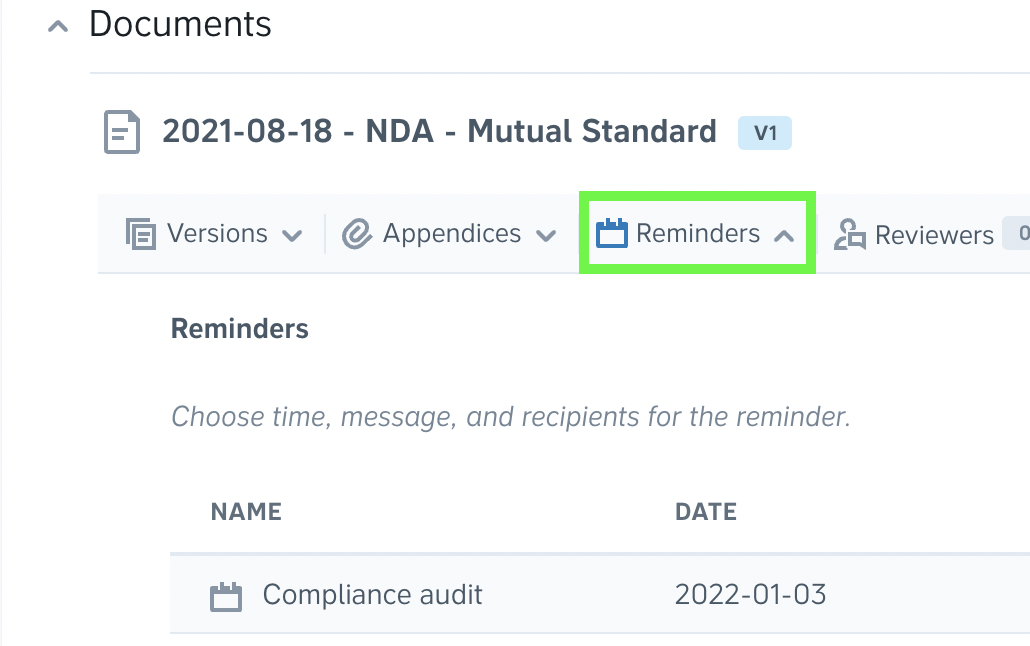Collapse the Reminders chevron arrow
This screenshot has width=1030, height=646.
(x=784, y=236)
